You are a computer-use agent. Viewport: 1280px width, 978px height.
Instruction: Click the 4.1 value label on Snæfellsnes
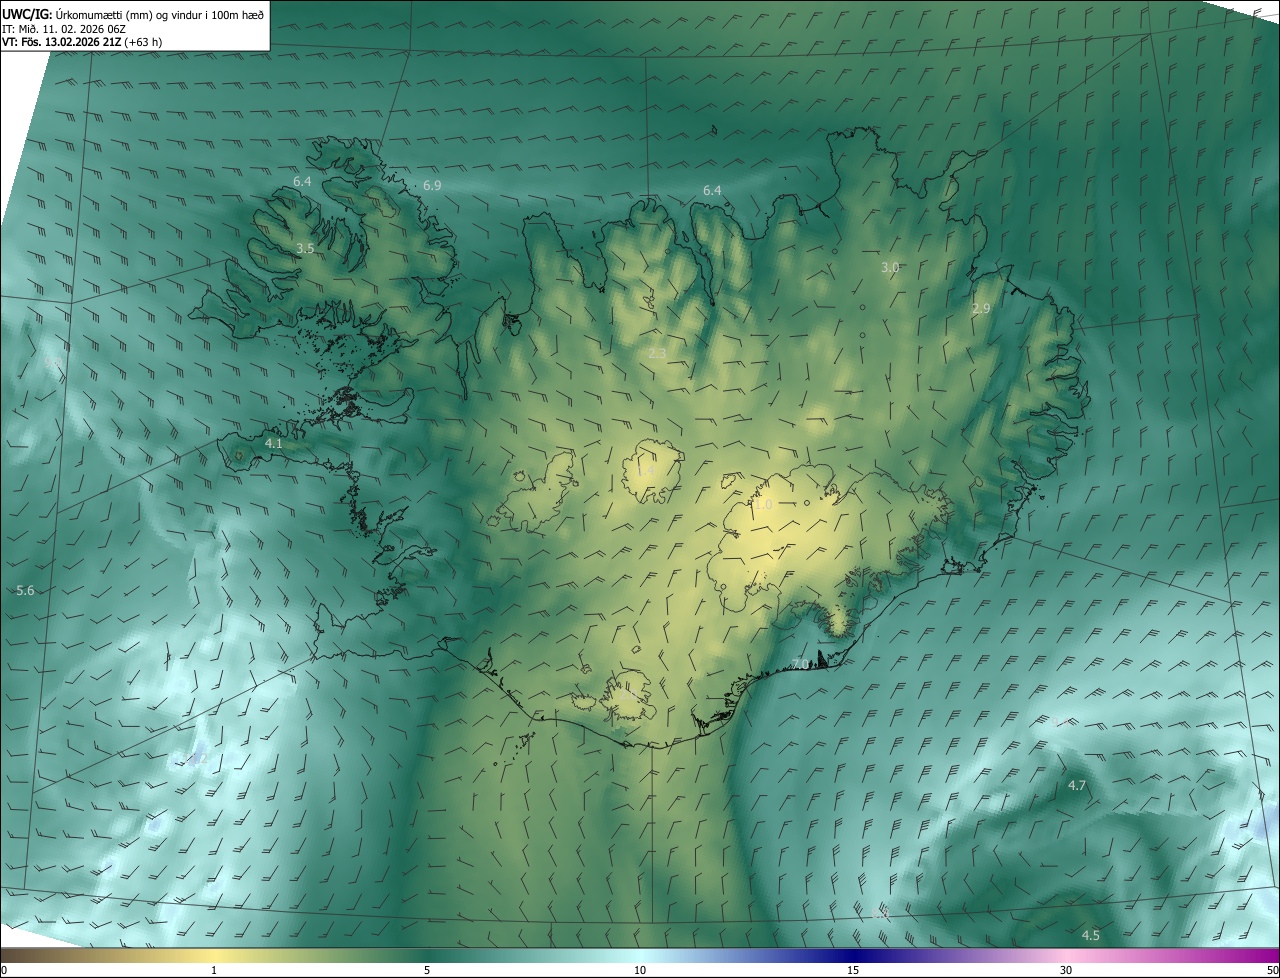(x=274, y=443)
